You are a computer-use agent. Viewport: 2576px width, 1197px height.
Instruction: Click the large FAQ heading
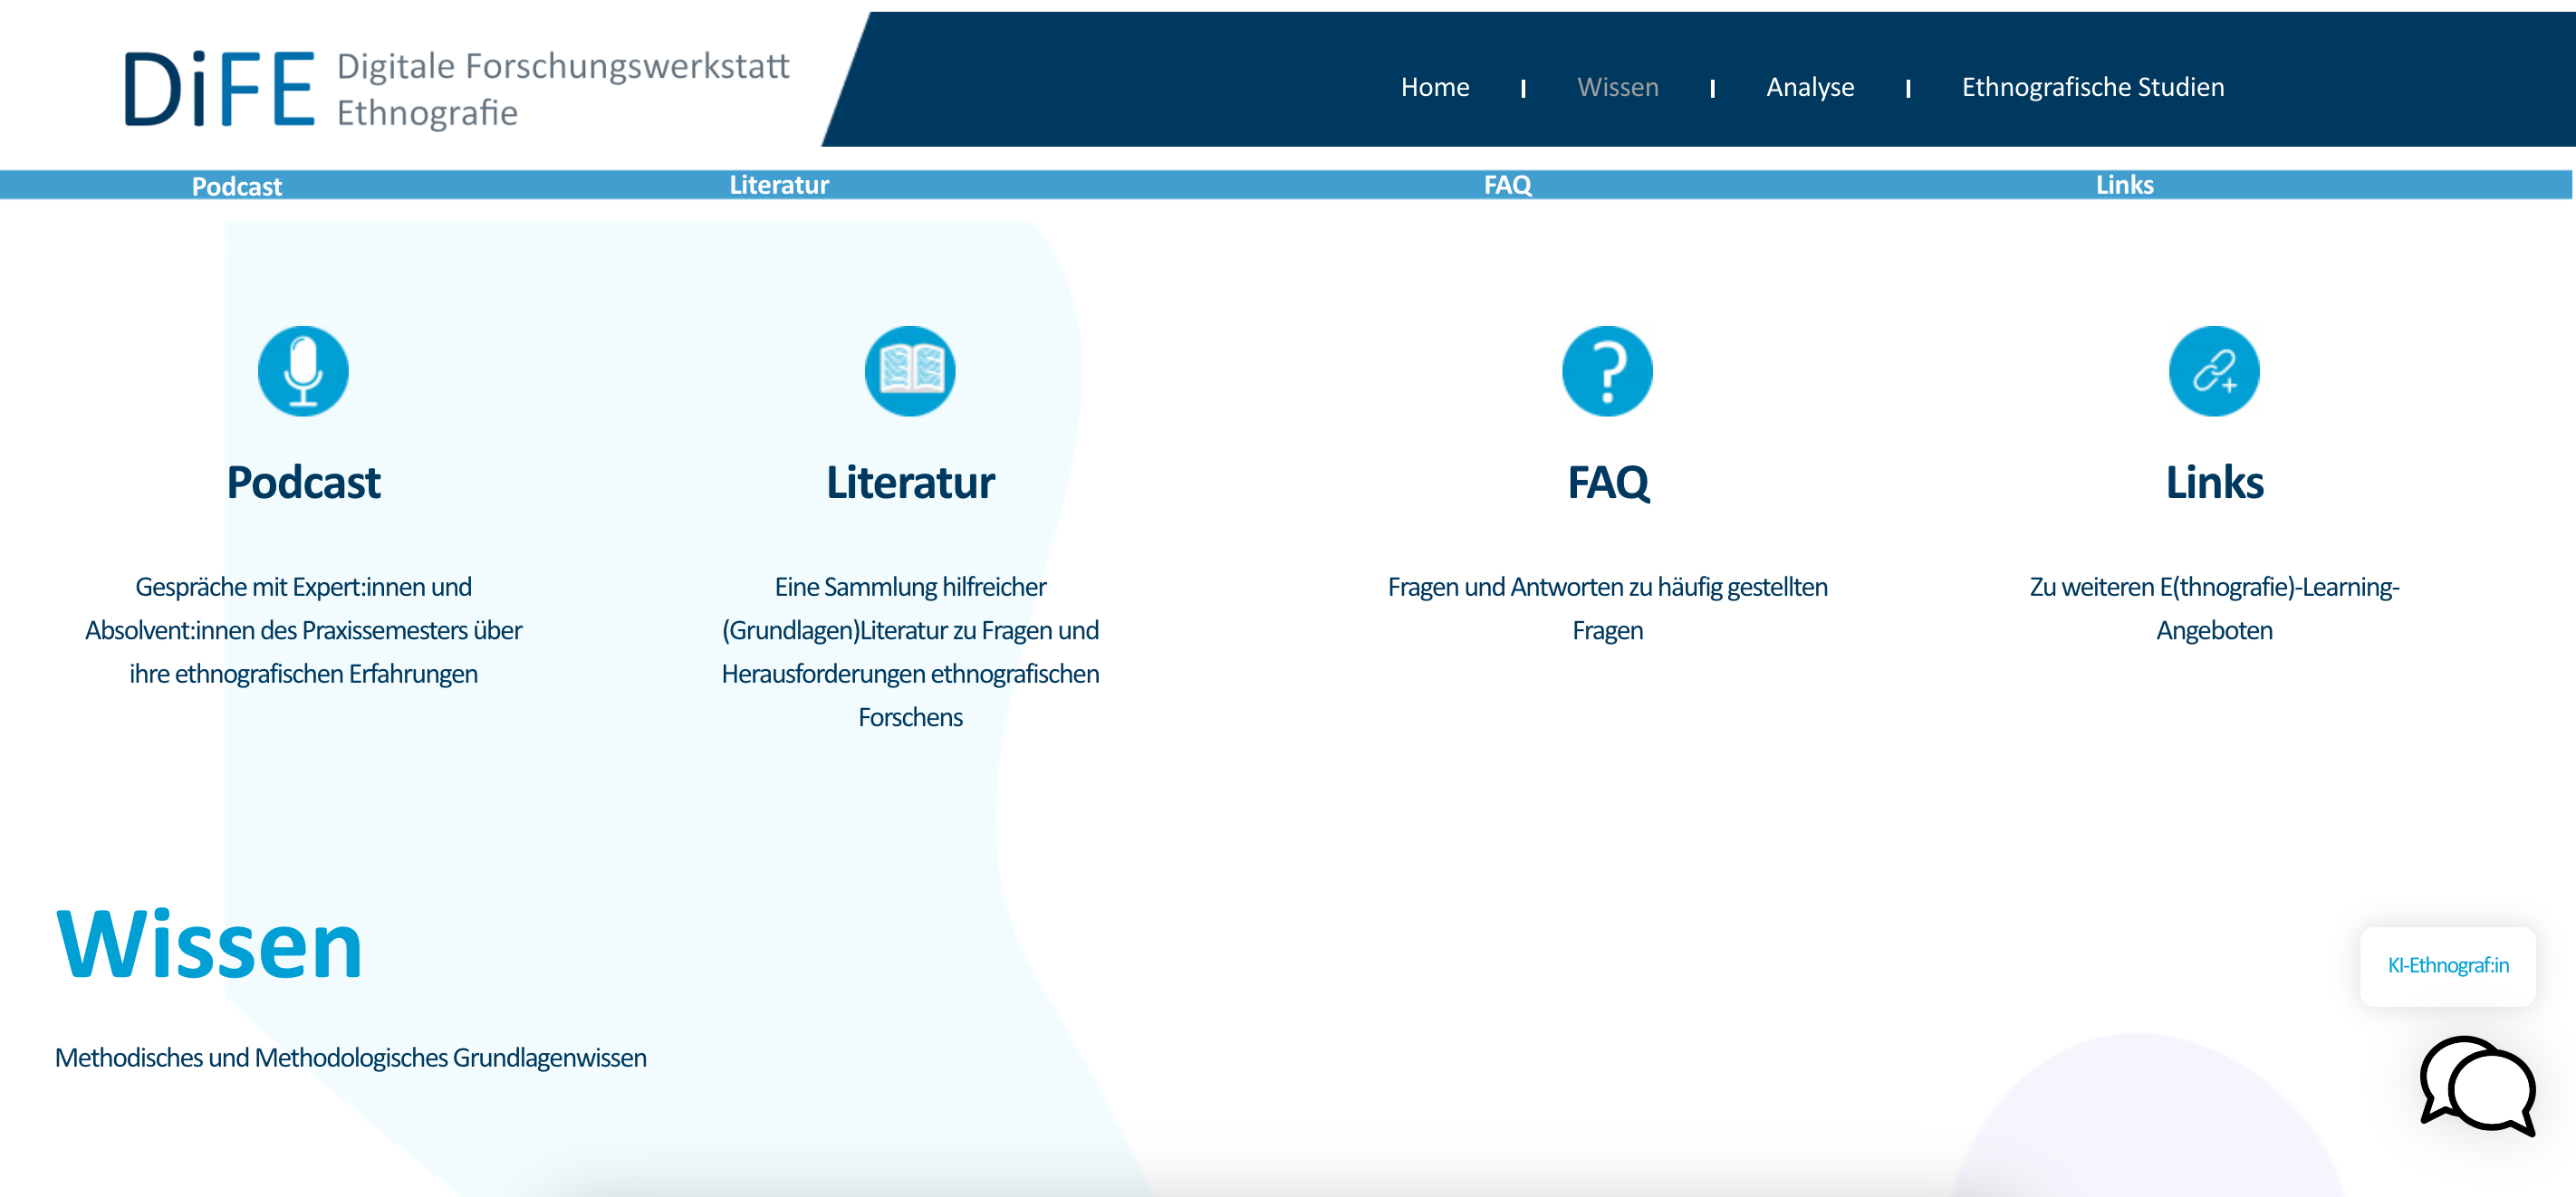click(x=1608, y=482)
